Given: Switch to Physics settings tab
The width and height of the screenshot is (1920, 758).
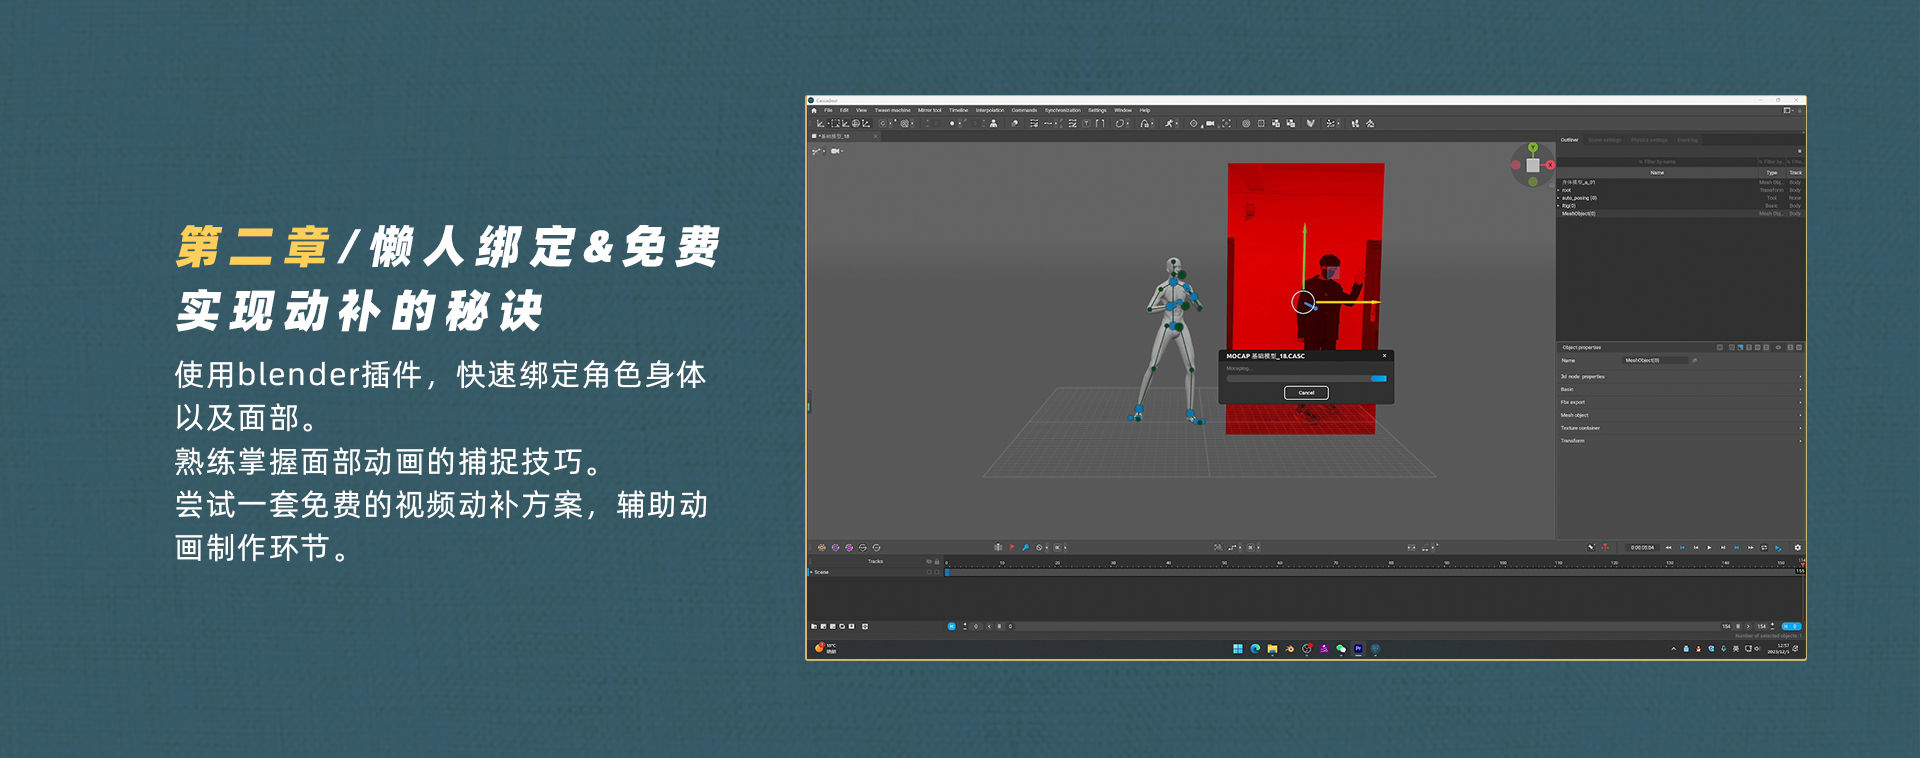Looking at the screenshot, I should point(1649,140).
